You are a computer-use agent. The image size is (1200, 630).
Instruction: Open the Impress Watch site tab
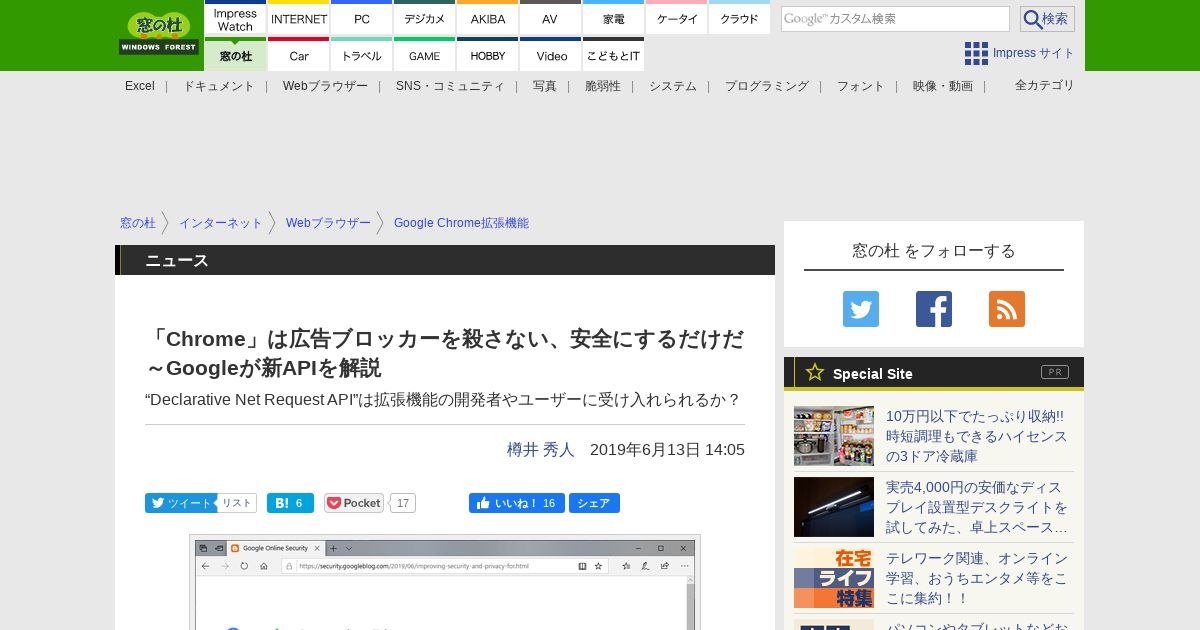tap(235, 18)
